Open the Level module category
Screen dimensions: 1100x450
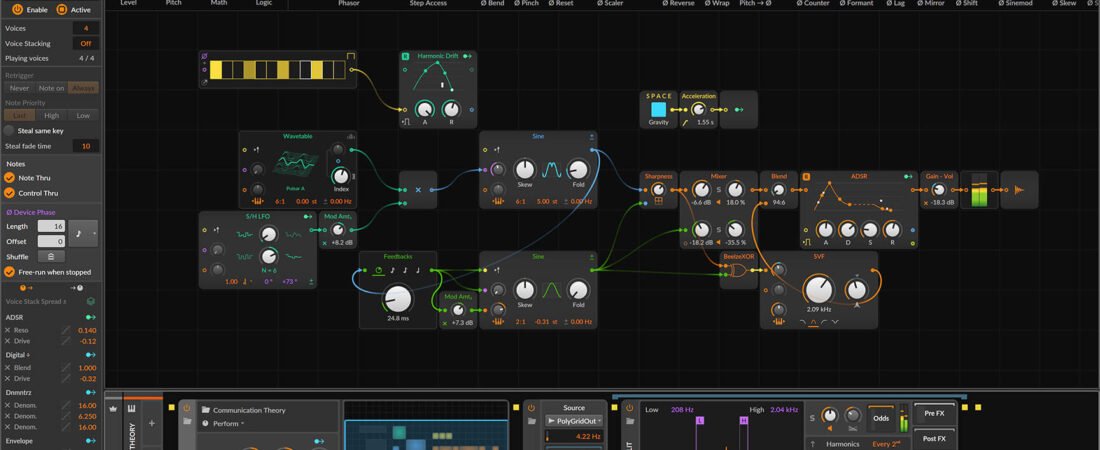tap(128, 4)
